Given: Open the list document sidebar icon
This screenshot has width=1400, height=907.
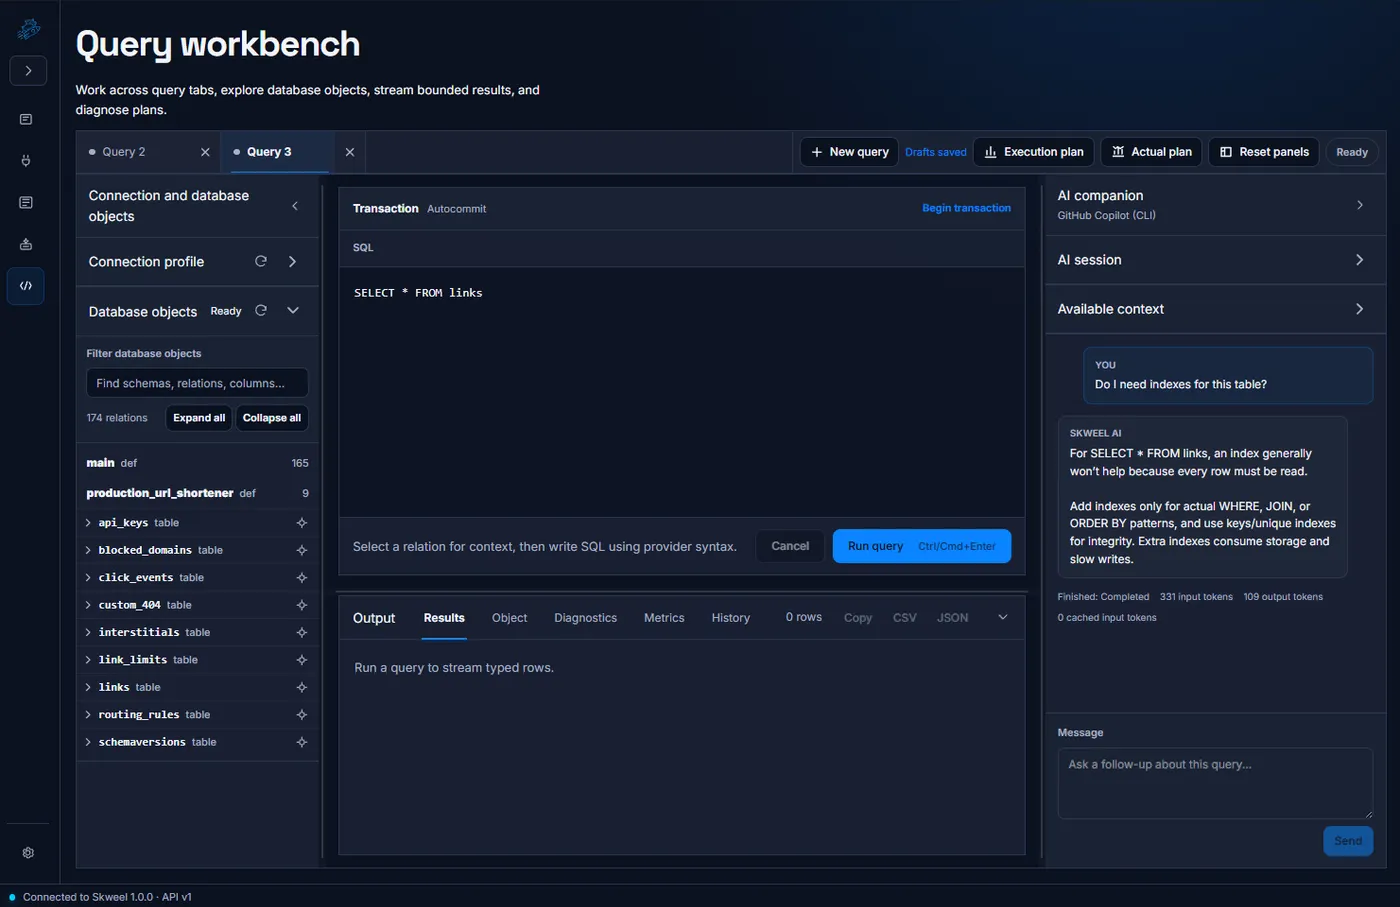Looking at the screenshot, I should coord(26,202).
